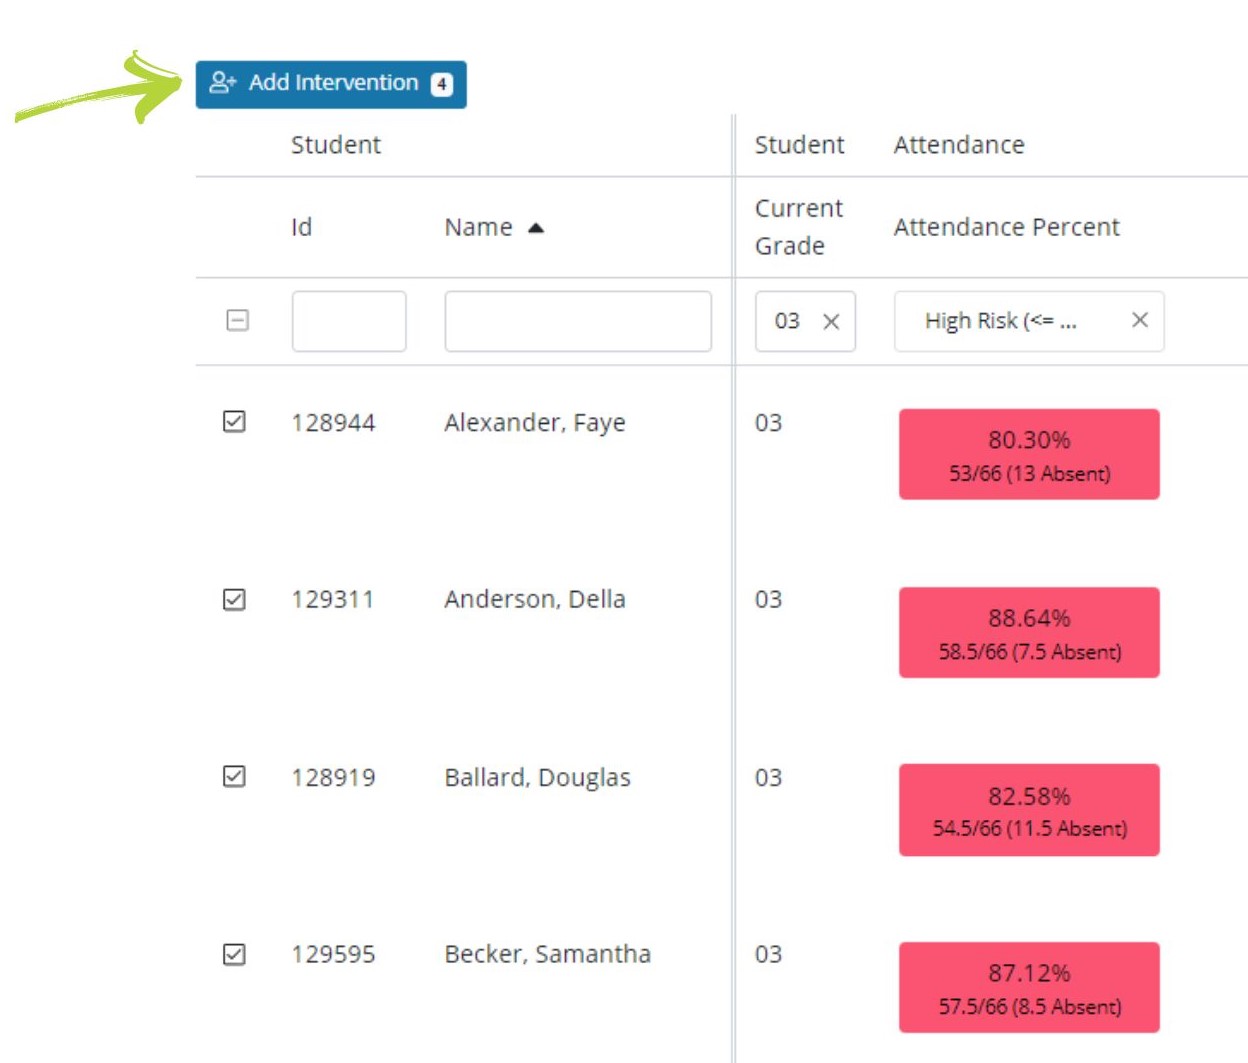
Task: Clear the 03 grade filter
Action: 831,322
